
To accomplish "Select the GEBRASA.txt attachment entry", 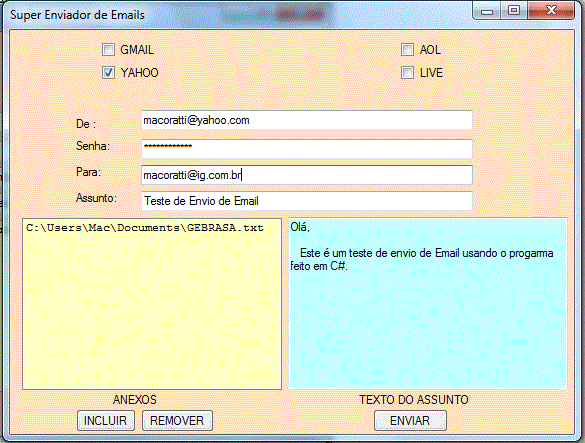I will [145, 228].
